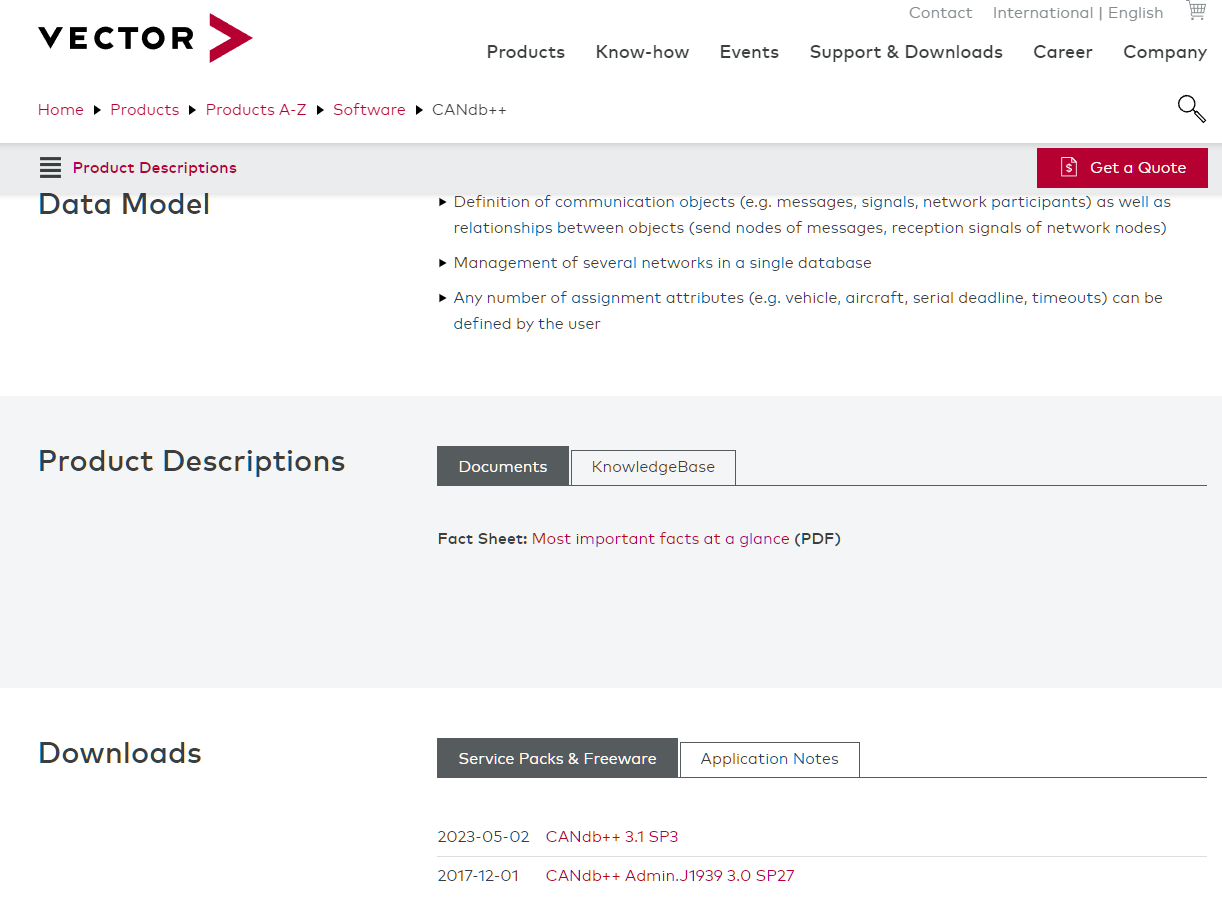Go to Software breadcrumb
The image size is (1222, 908).
[369, 110]
